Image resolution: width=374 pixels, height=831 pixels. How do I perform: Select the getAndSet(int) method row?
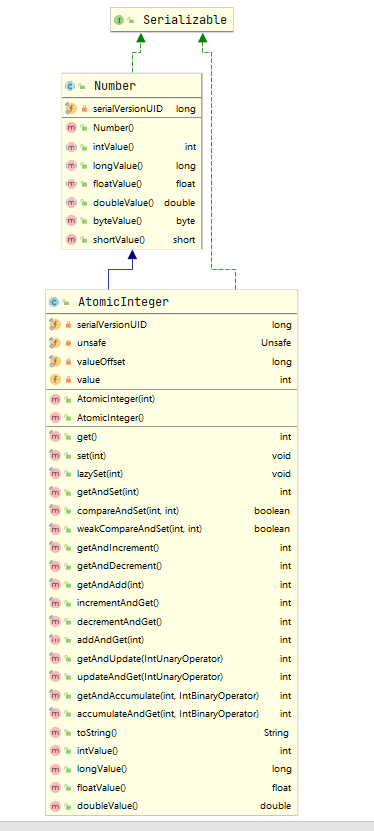pyautogui.click(x=172, y=492)
